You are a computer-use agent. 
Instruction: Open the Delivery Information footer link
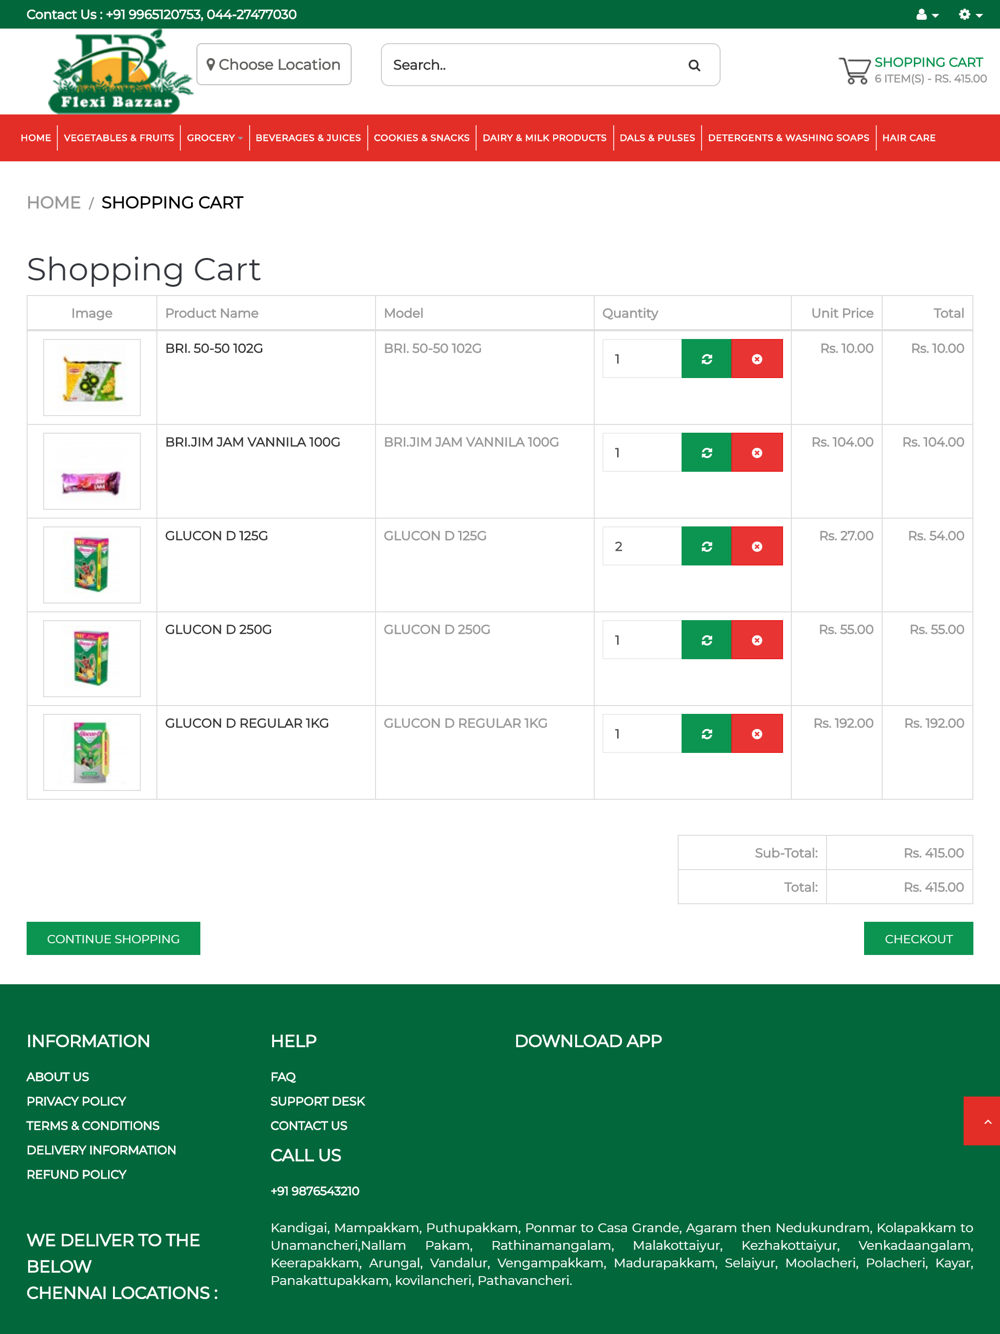point(101,1150)
